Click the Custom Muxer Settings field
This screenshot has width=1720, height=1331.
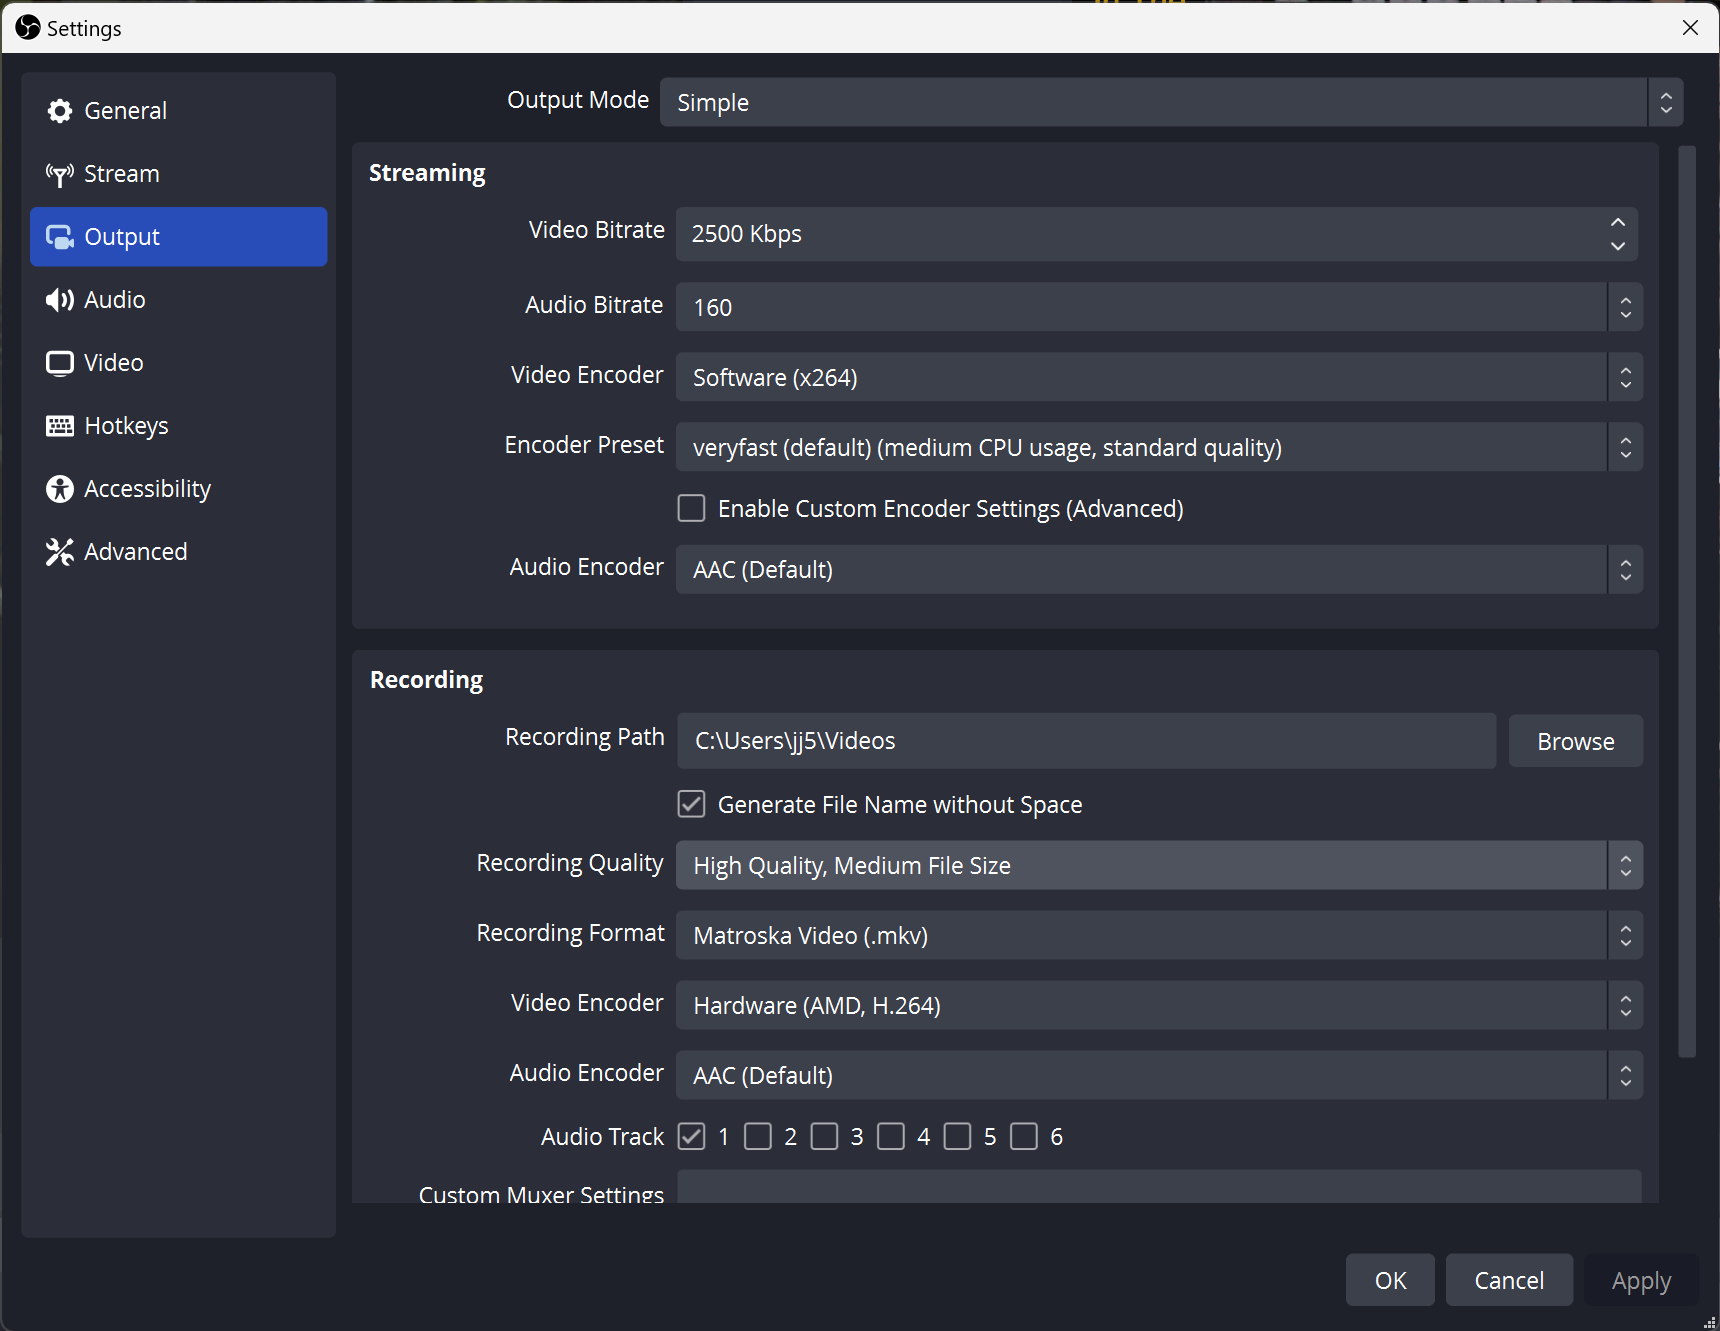1159,1187
